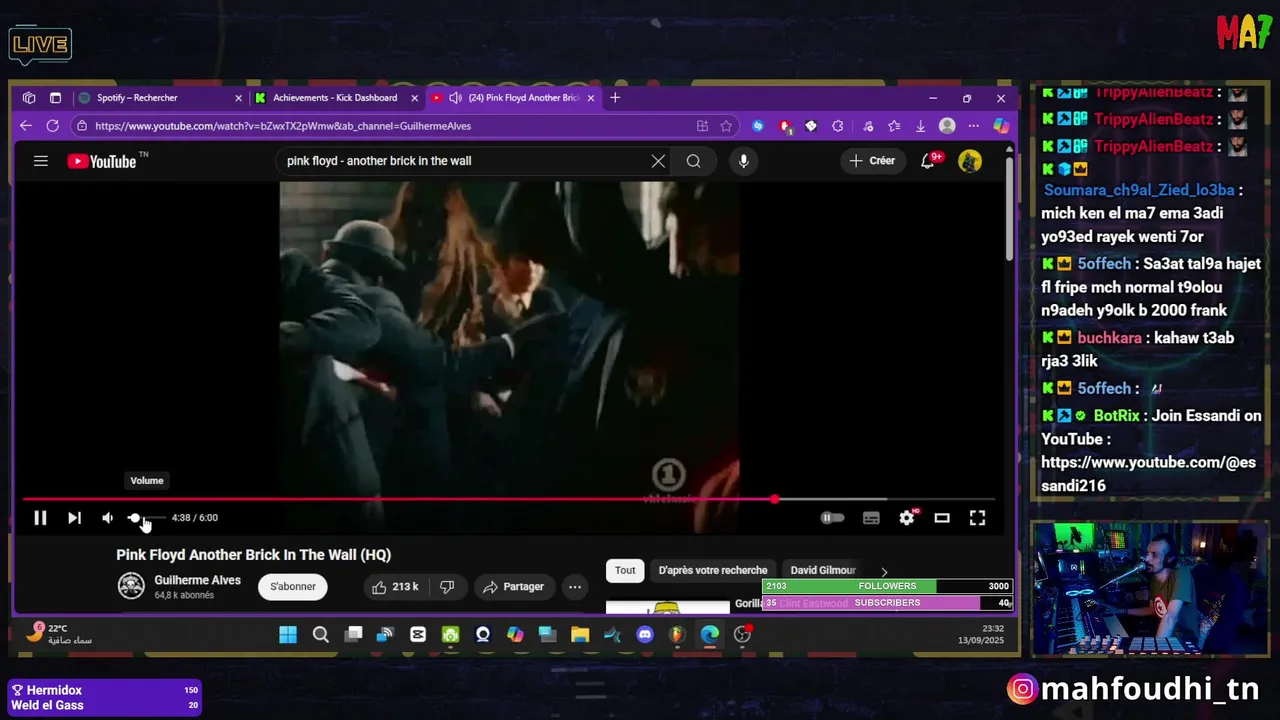The height and width of the screenshot is (720, 1280).
Task: Clear the YouTube search box with the X
Action: [658, 161]
